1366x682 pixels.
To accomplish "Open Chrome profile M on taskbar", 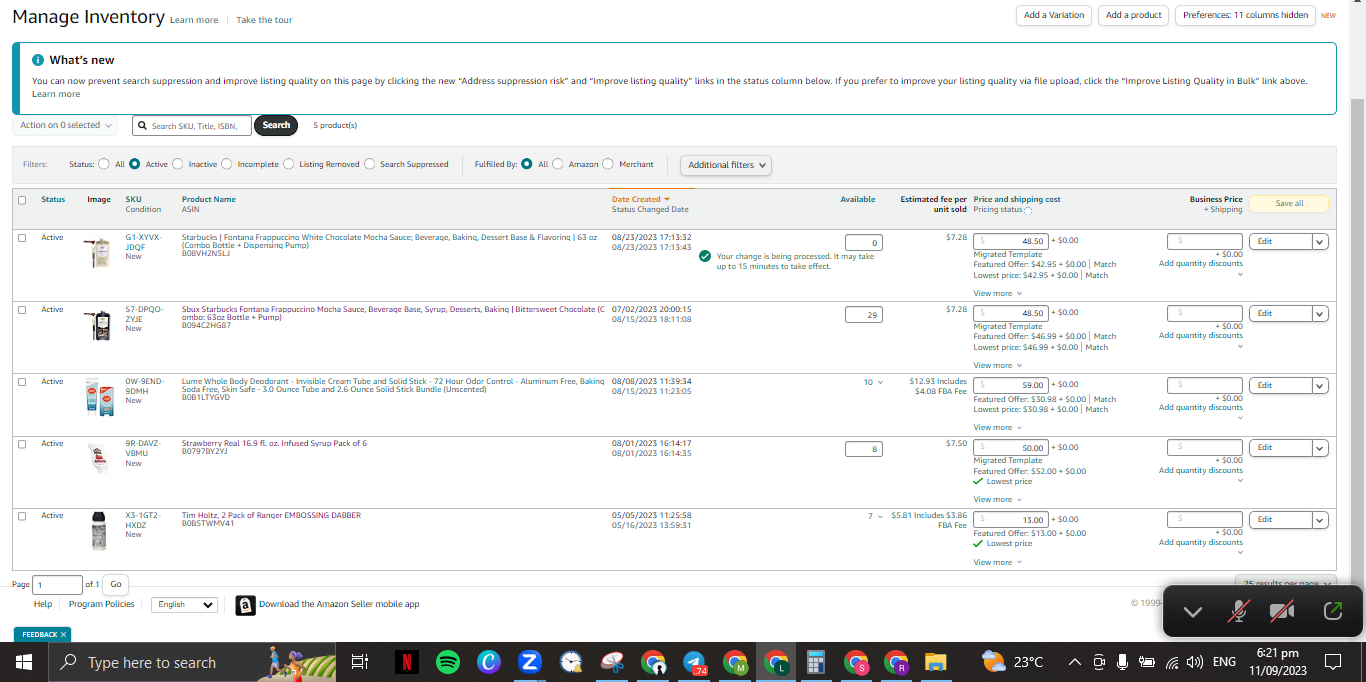I will (x=735, y=662).
